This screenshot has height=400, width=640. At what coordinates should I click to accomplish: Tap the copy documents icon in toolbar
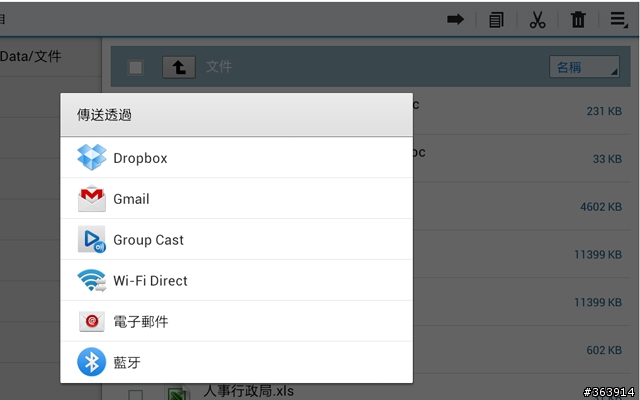[x=496, y=20]
